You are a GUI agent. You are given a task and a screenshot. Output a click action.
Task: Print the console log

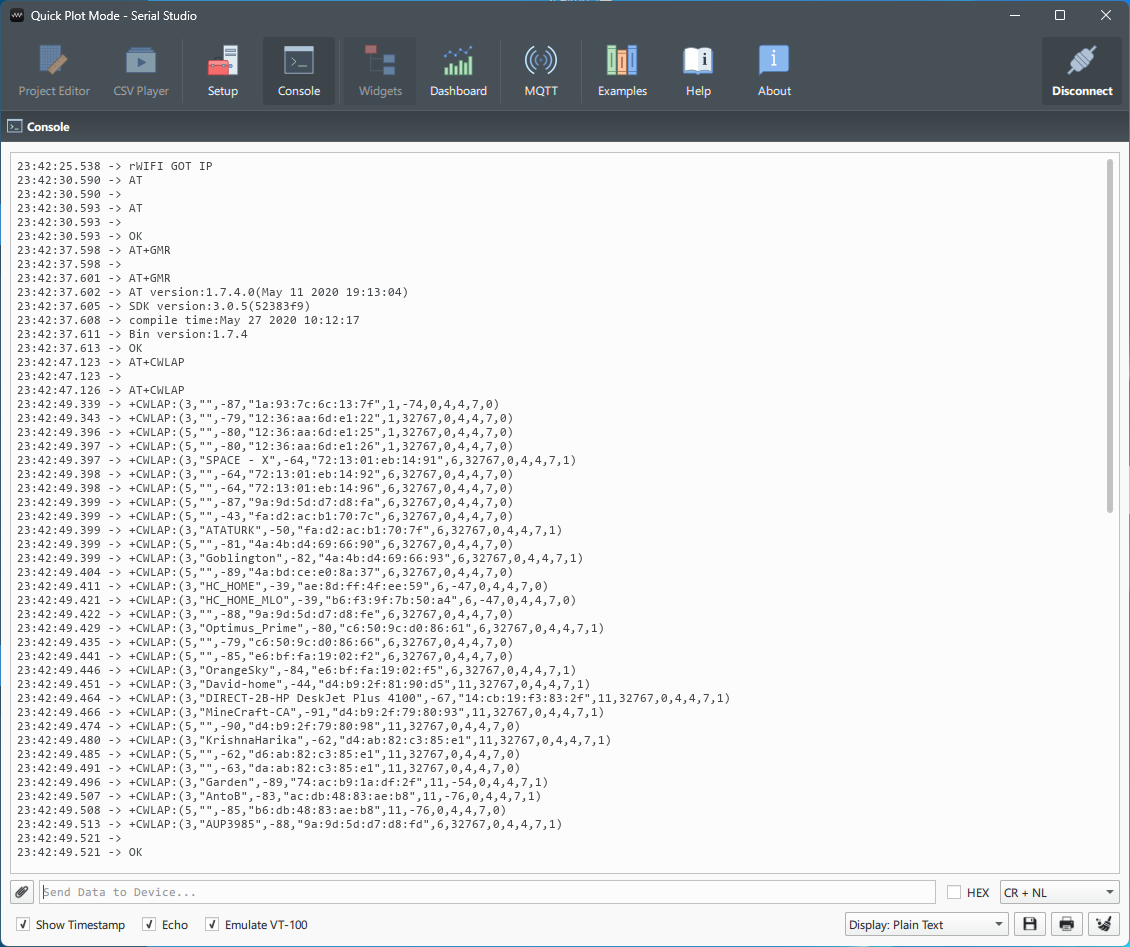point(1067,924)
